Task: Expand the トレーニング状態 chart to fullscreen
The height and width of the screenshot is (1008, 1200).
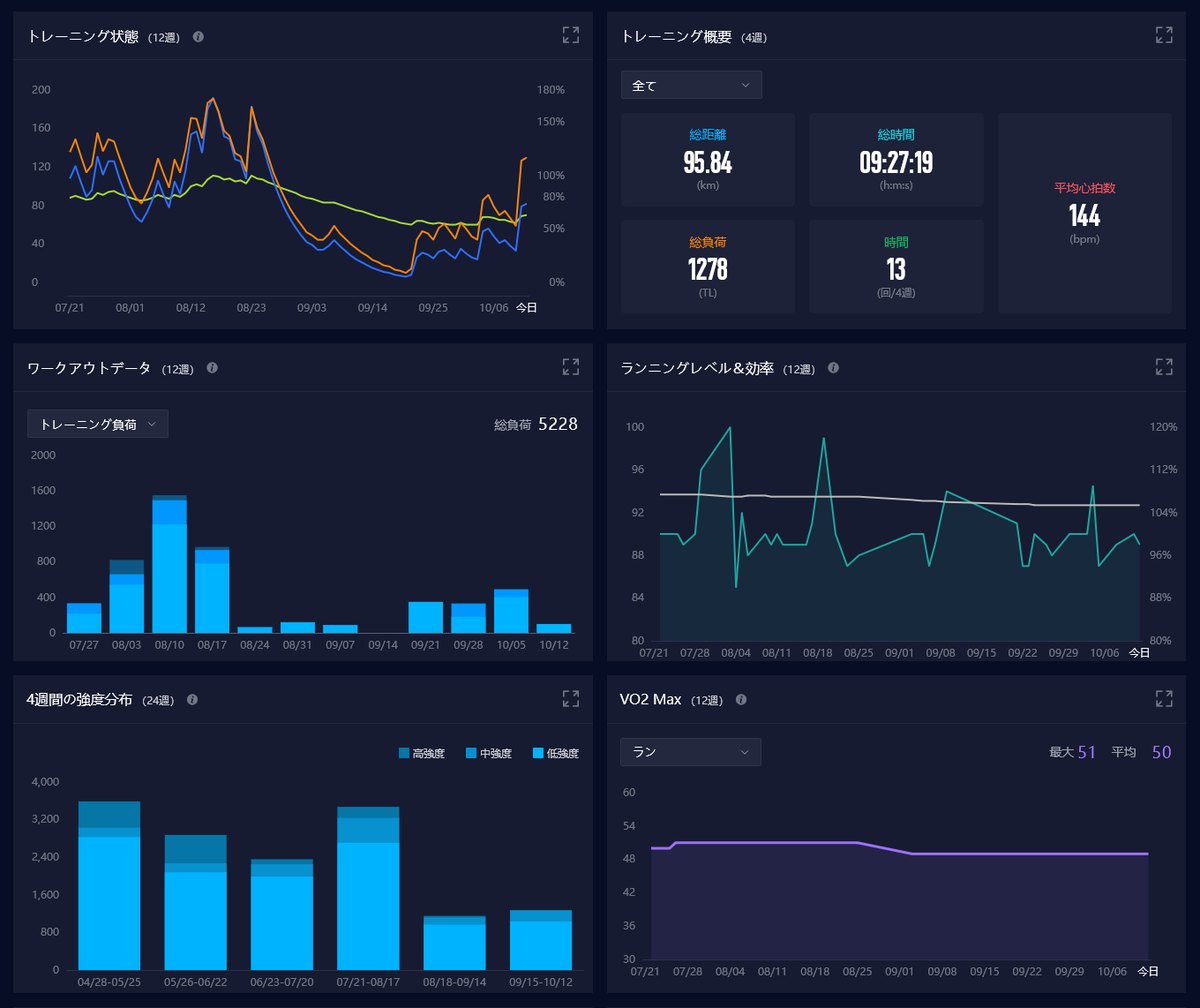Action: [571, 35]
